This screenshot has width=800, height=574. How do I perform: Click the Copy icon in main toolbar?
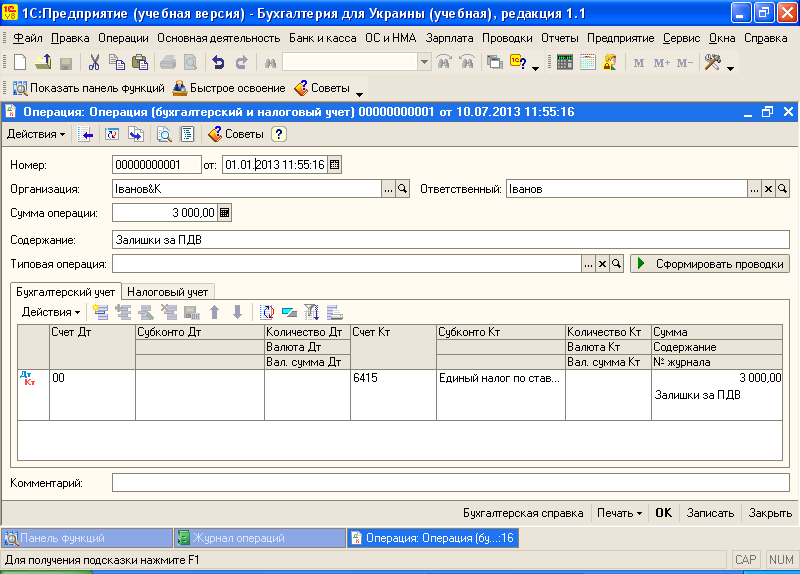click(117, 63)
